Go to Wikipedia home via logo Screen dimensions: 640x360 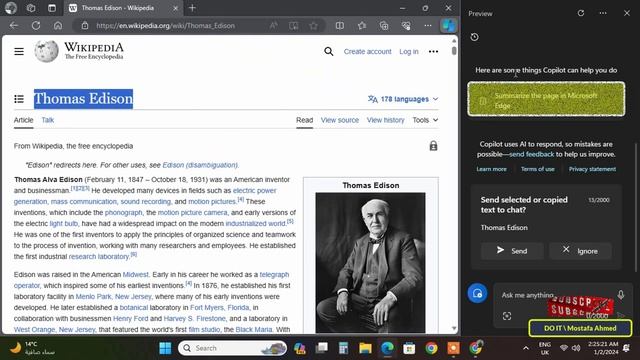coord(79,51)
